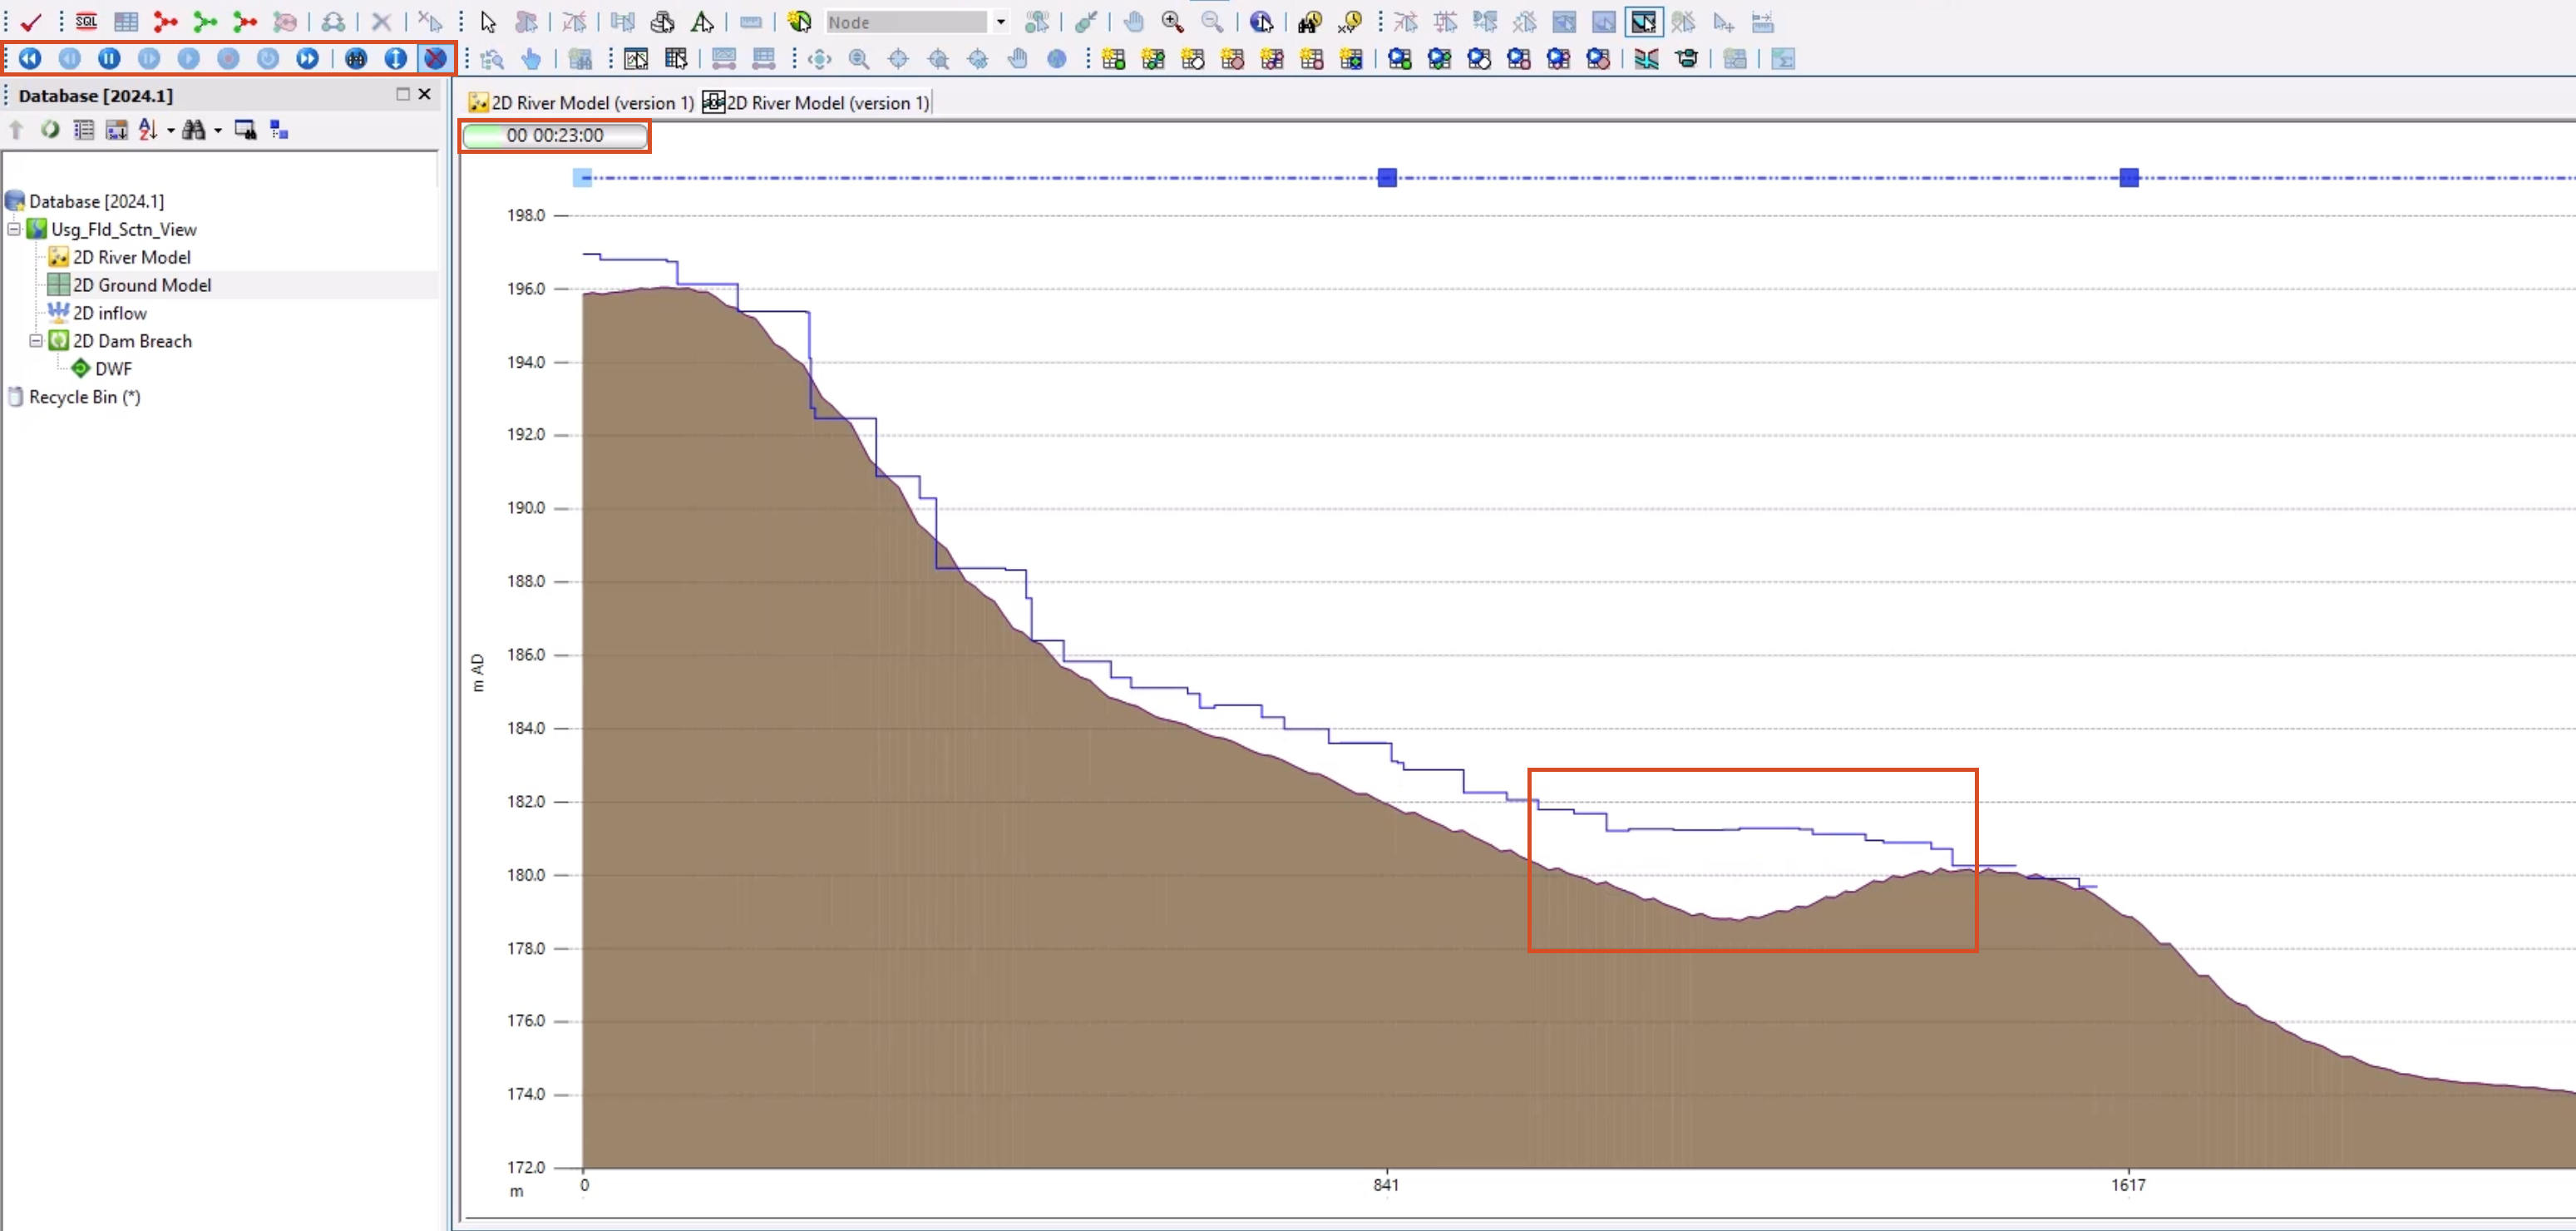Select 2D Ground Model in tree
Image resolution: width=2576 pixels, height=1231 pixels.
point(142,285)
